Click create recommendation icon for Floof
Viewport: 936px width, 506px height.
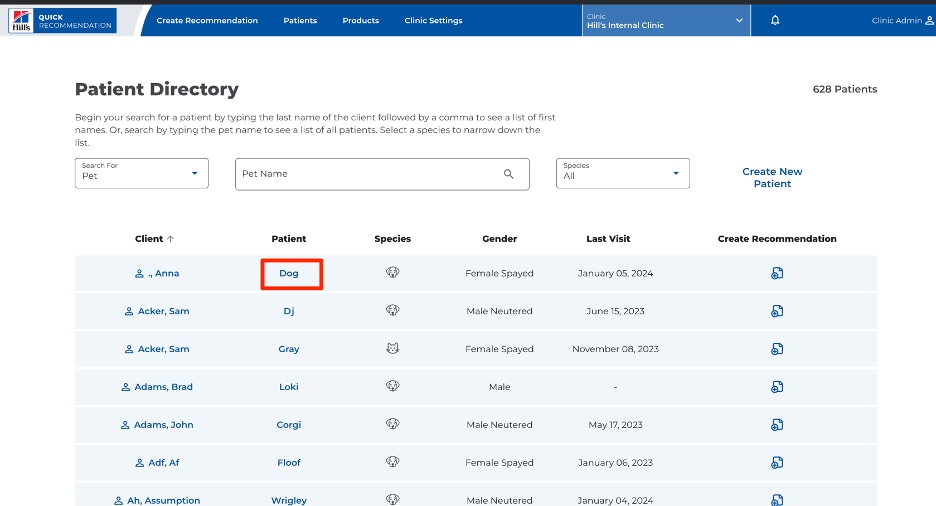777,462
